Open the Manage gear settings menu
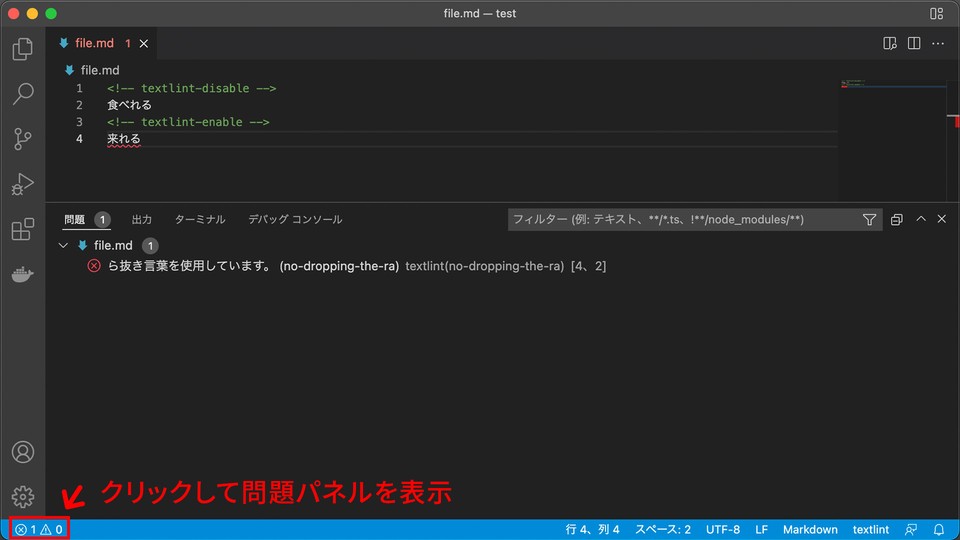 23,497
